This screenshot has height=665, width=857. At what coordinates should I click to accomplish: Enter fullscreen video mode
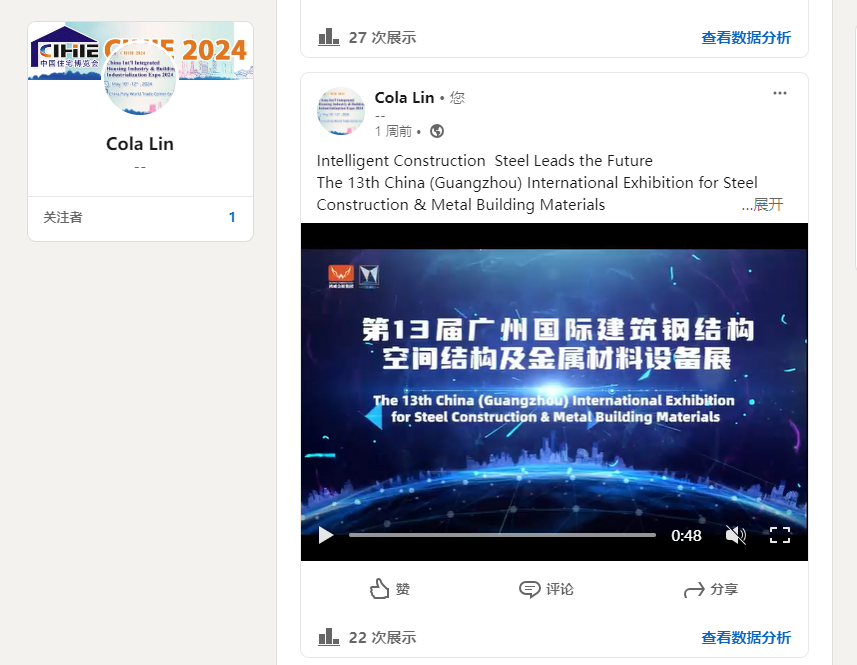click(x=780, y=535)
